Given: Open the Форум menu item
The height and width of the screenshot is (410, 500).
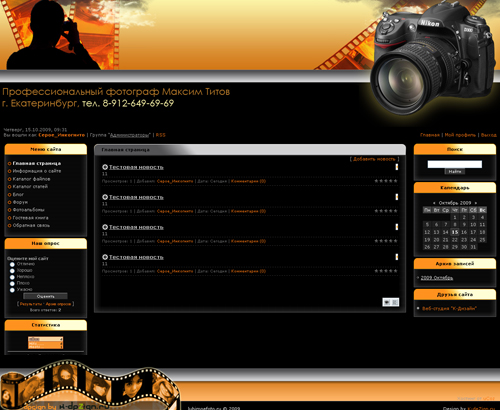Looking at the screenshot, I should tap(20, 202).
